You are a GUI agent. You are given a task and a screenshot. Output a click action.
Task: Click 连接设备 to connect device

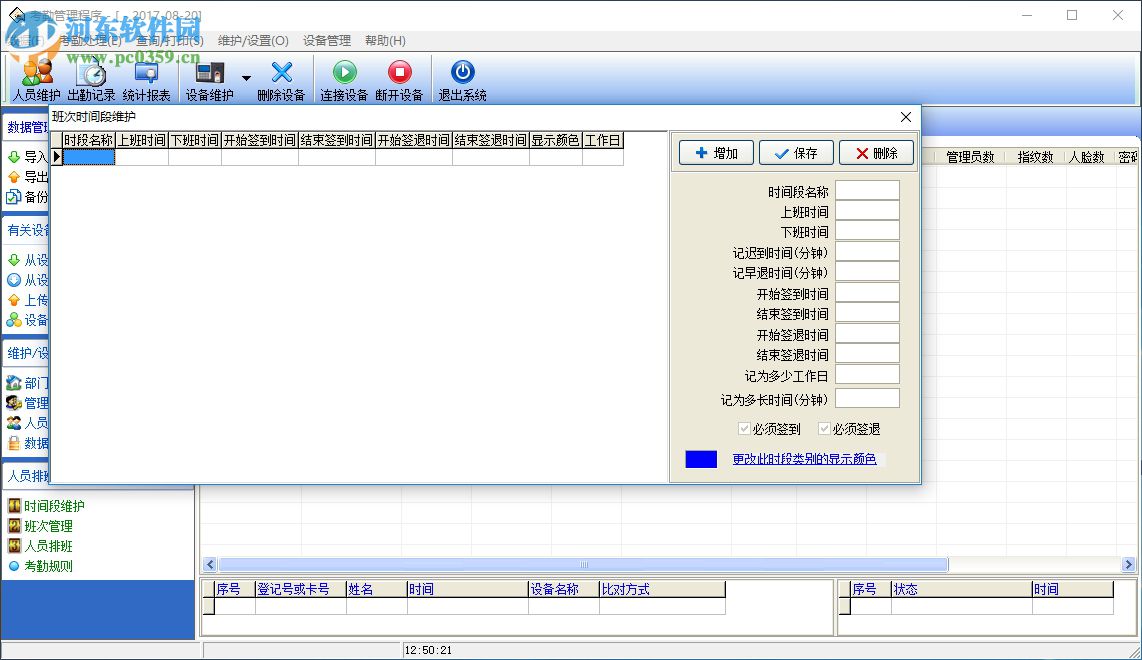coord(345,80)
